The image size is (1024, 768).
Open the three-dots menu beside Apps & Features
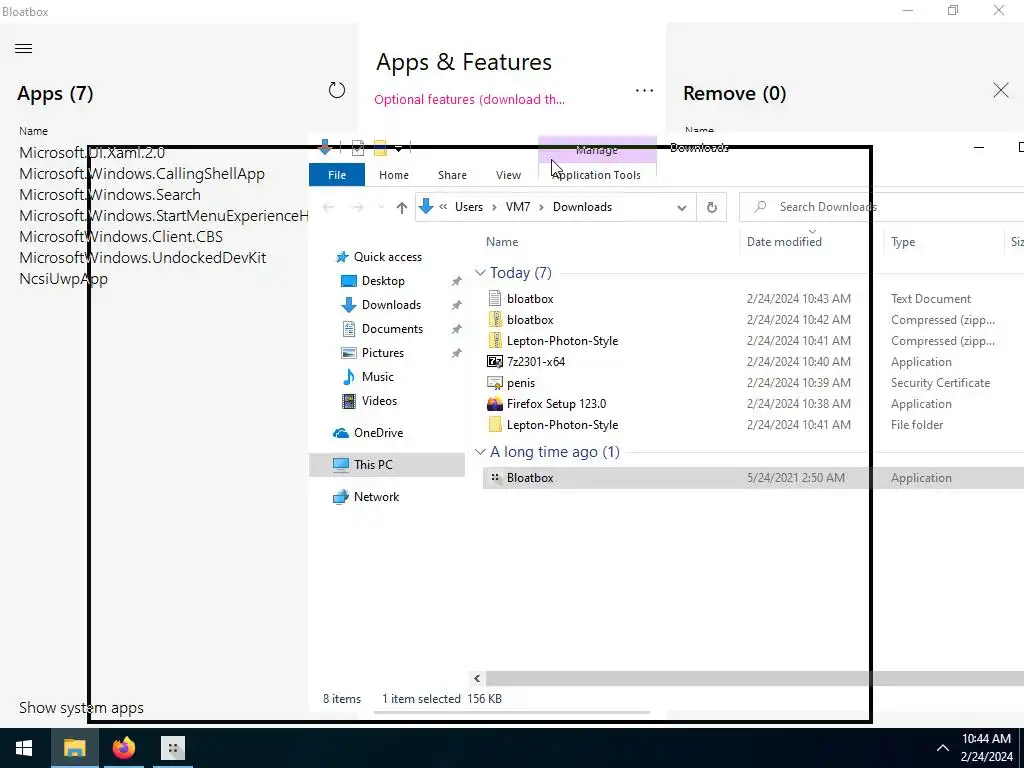point(645,91)
